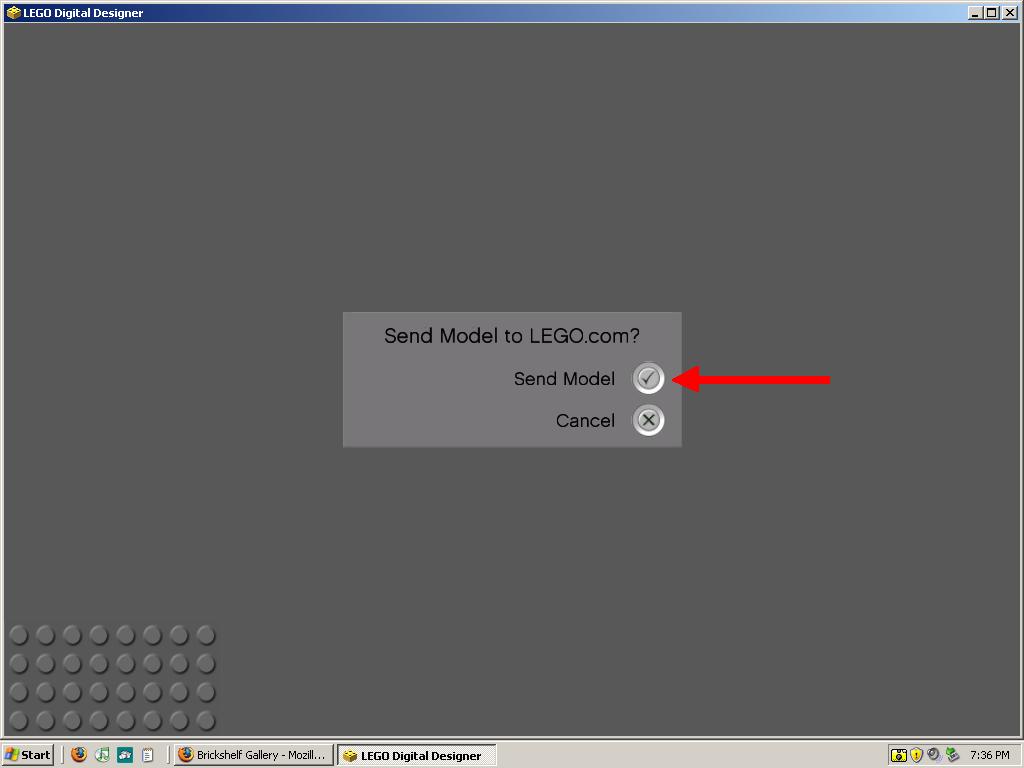Click the Cancel X button
The image size is (1024, 768).
click(648, 420)
